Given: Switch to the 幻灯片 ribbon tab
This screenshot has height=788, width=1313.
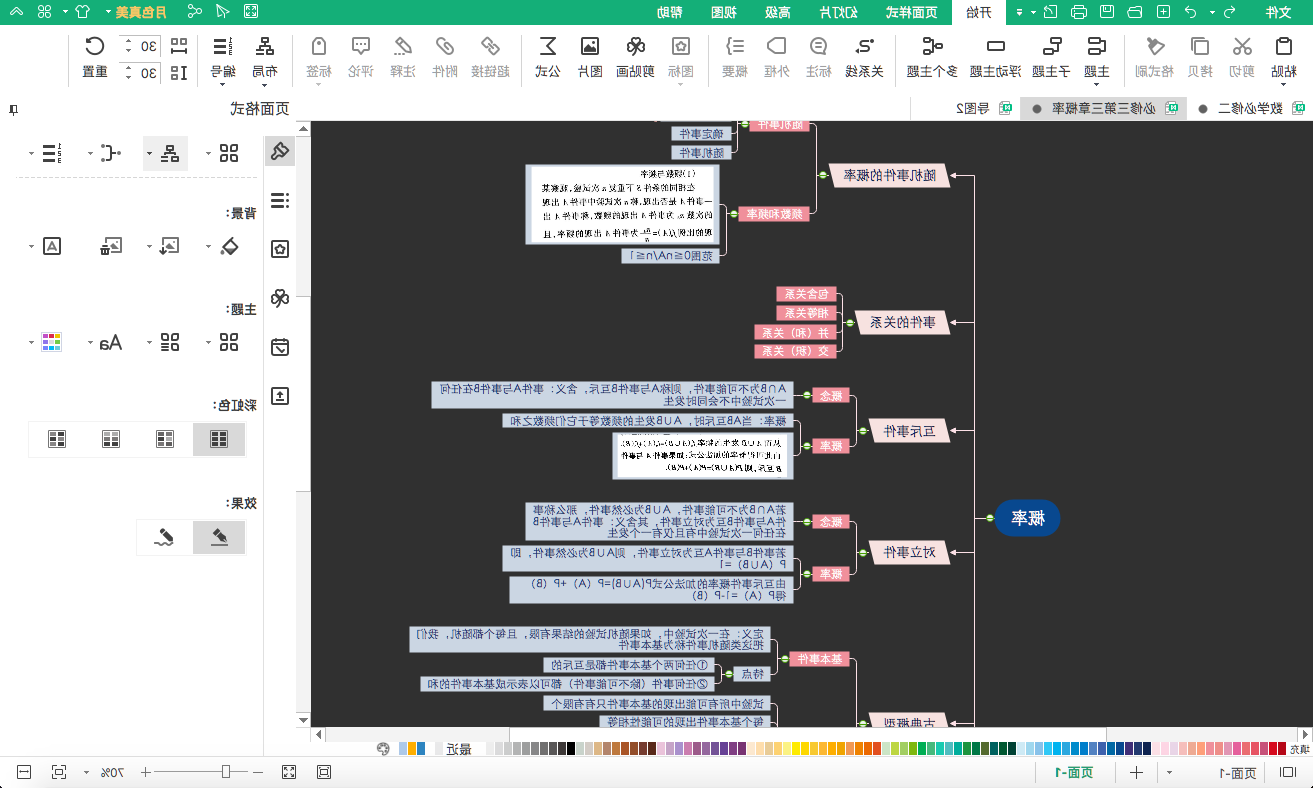Looking at the screenshot, I should [x=837, y=12].
